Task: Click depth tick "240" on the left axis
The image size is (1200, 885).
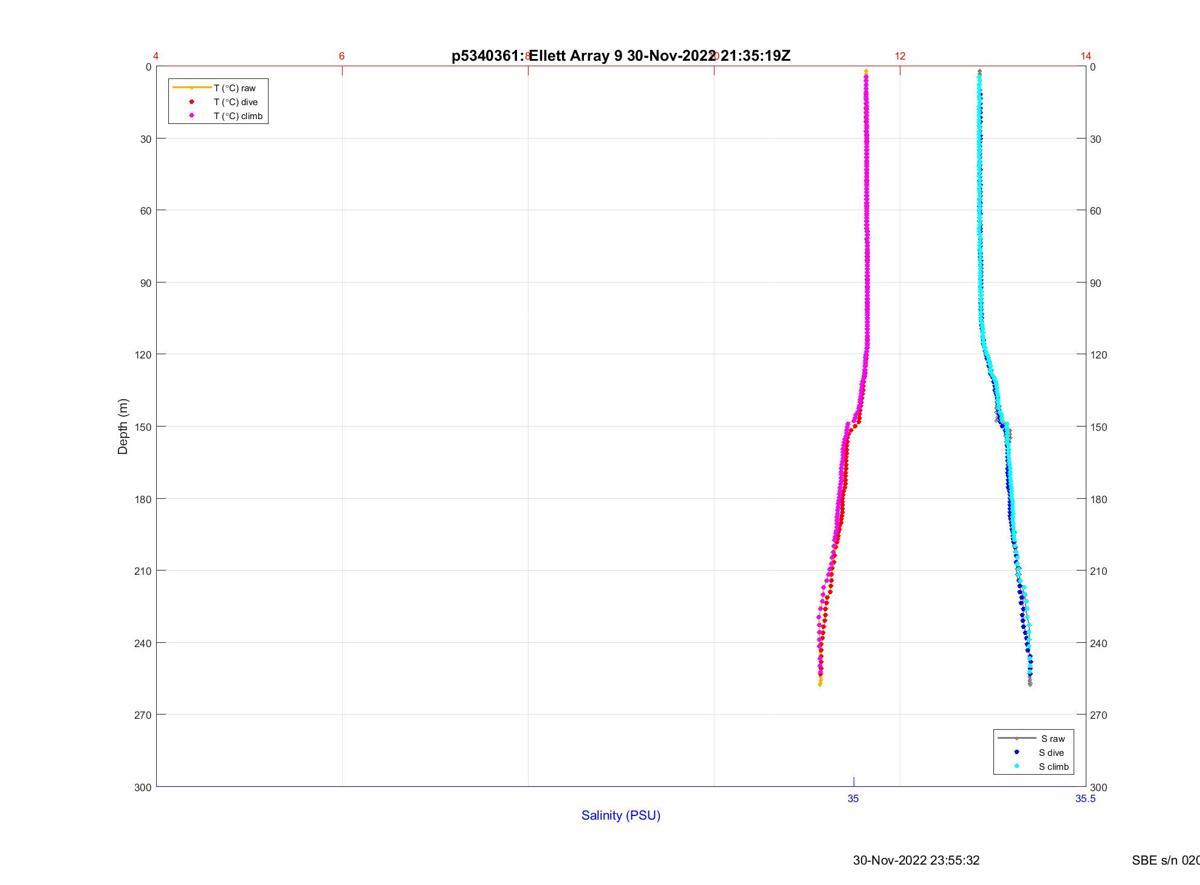Action: [142, 643]
